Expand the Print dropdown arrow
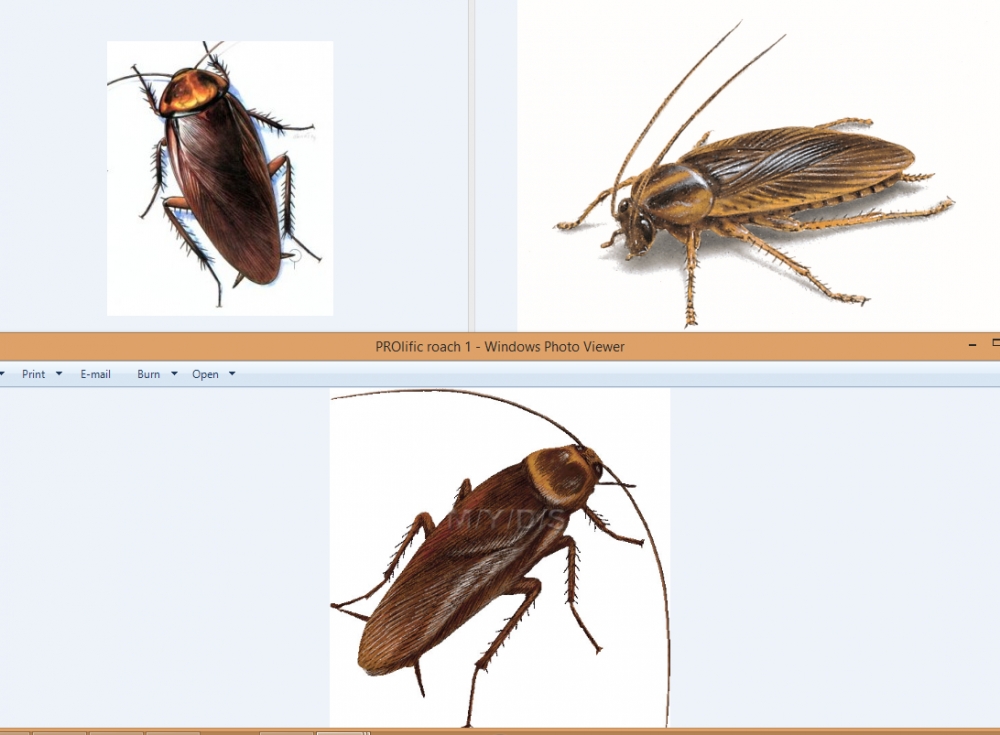The image size is (1000, 735). coord(59,374)
